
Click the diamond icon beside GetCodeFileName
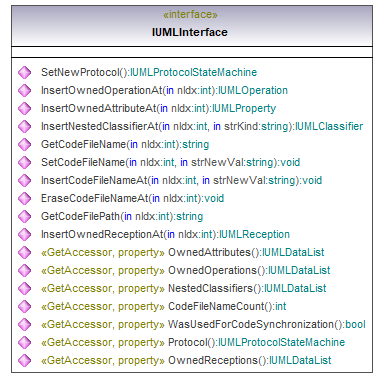(x=24, y=144)
